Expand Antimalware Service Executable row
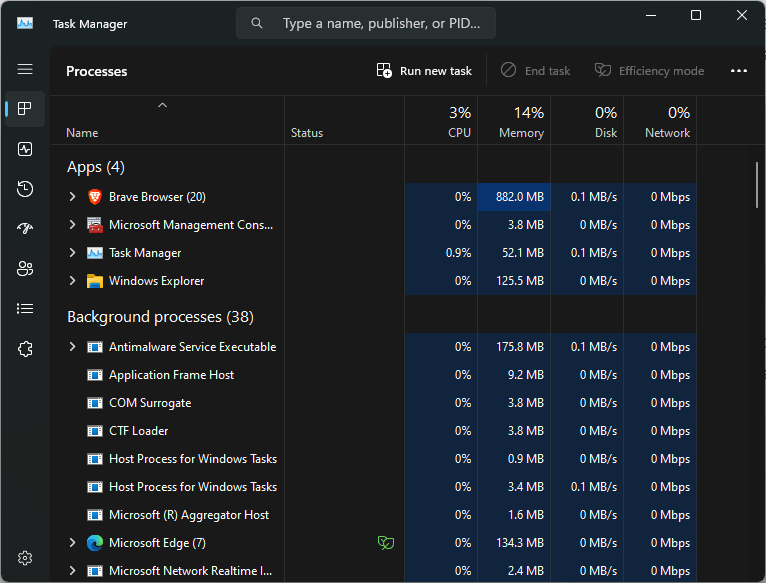 72,346
